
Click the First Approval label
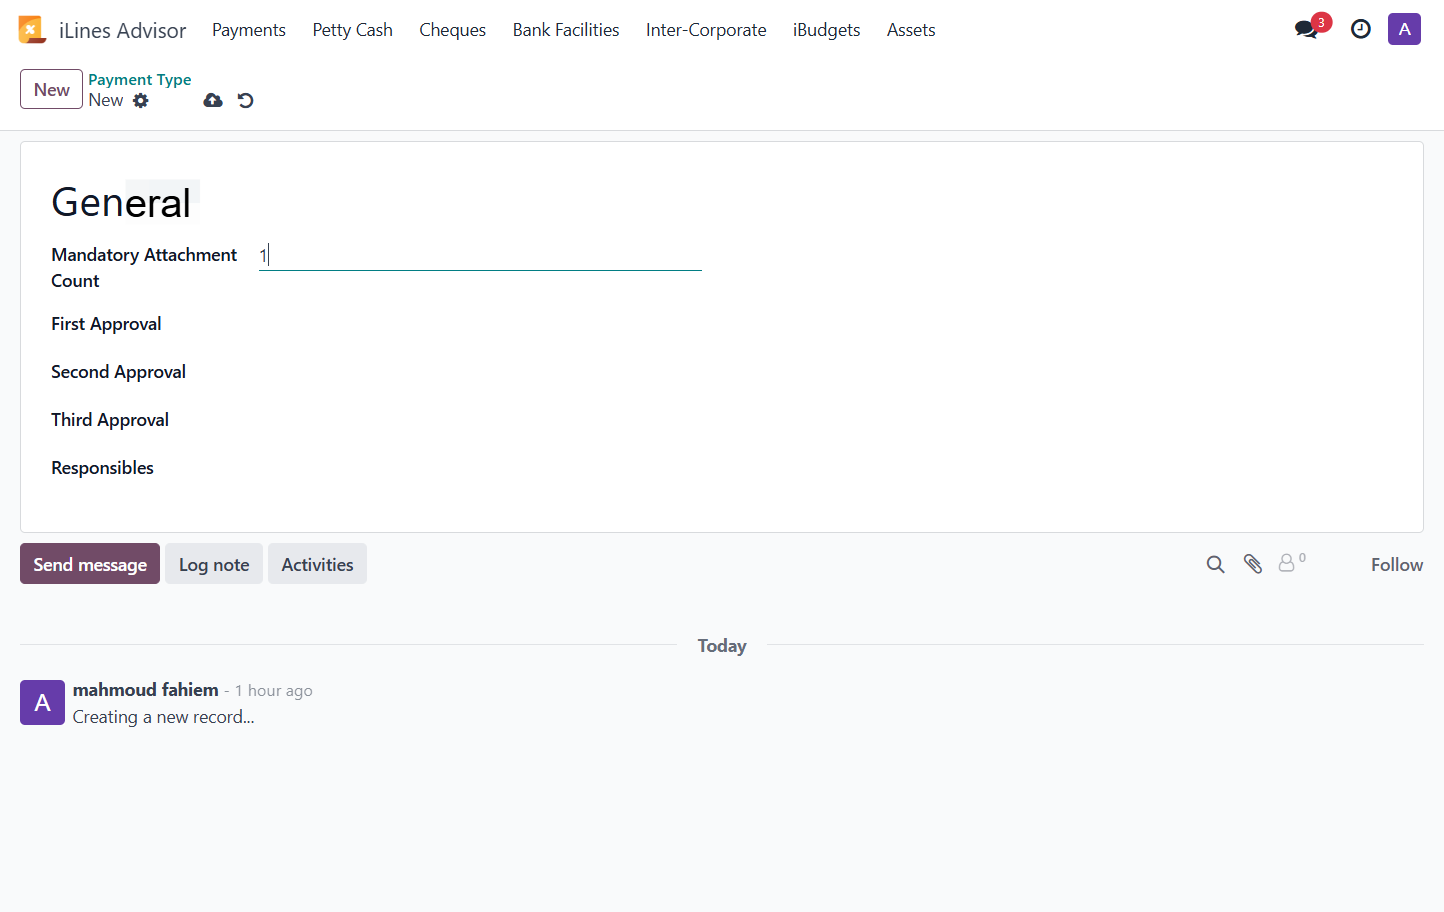pos(106,324)
